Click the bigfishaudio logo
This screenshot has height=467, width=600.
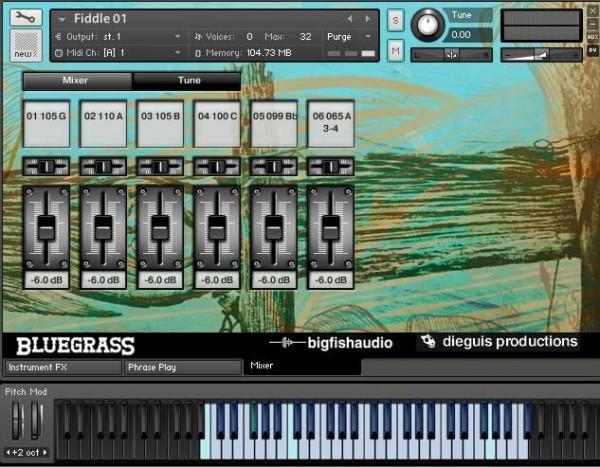[x=331, y=343]
